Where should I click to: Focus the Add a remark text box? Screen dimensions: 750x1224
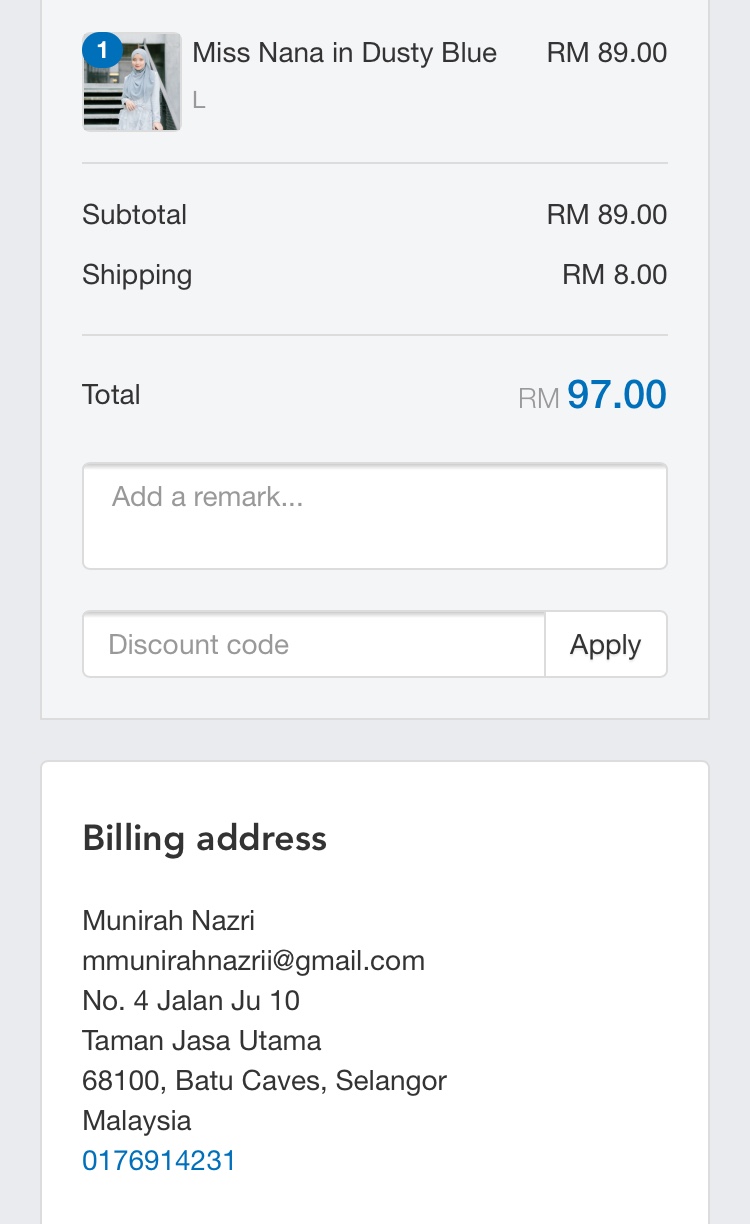click(x=375, y=516)
